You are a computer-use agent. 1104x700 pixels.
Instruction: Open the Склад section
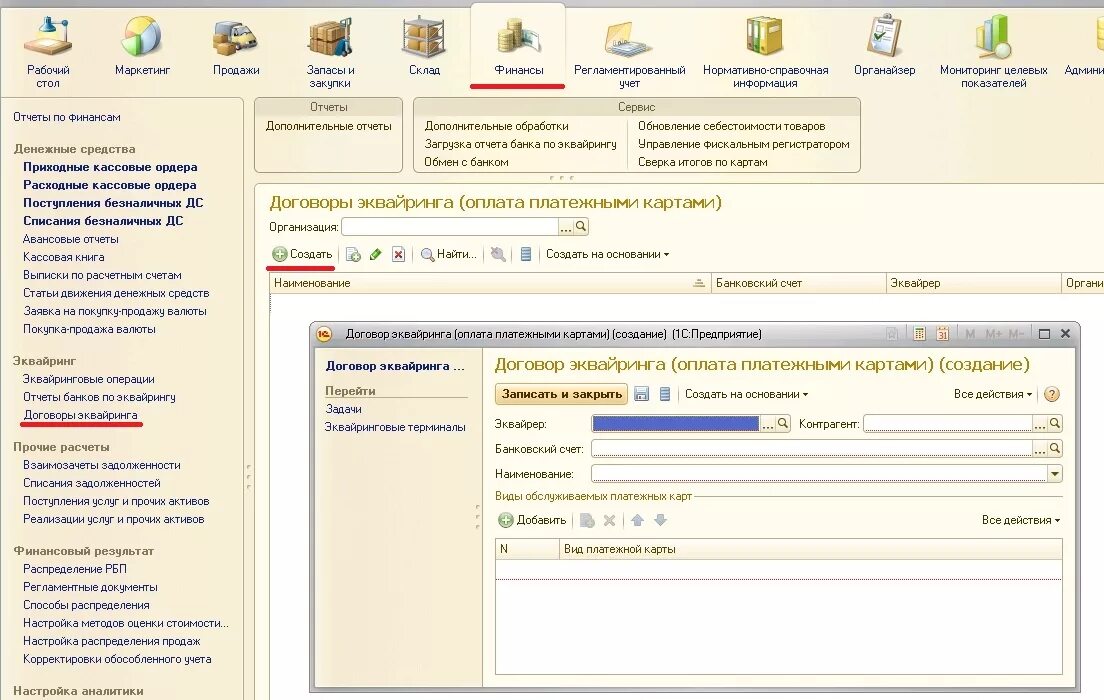[424, 46]
